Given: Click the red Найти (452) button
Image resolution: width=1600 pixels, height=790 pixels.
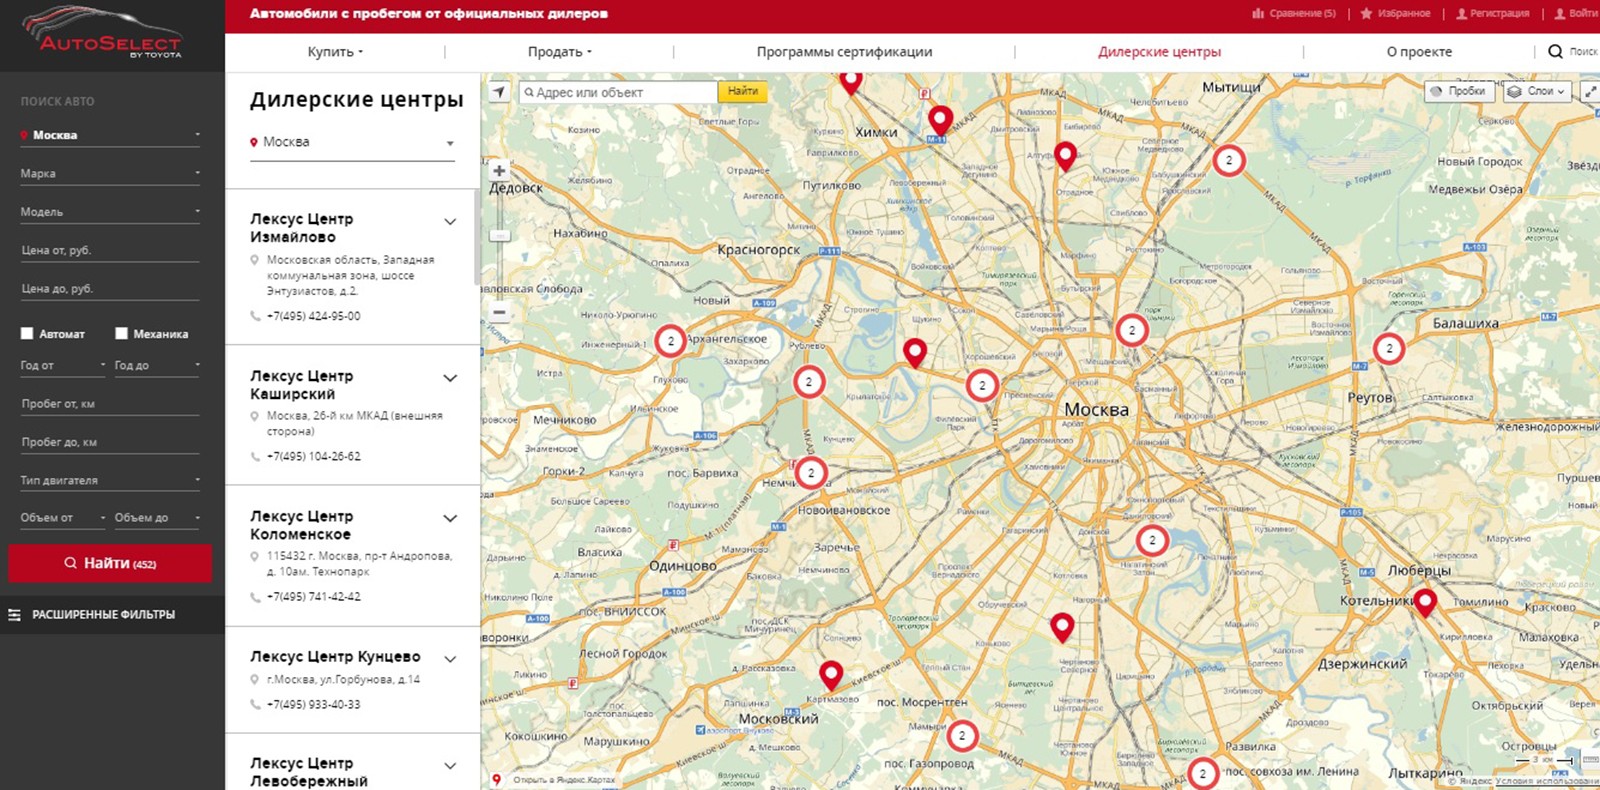Looking at the screenshot, I should tap(110, 563).
